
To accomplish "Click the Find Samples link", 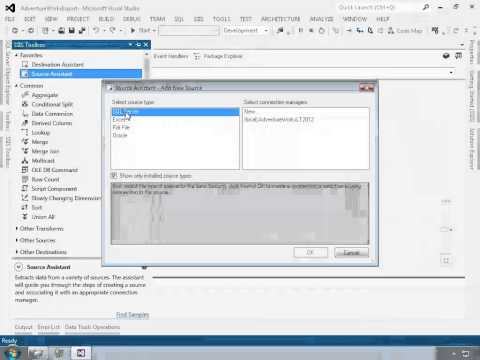I will (x=132, y=315).
